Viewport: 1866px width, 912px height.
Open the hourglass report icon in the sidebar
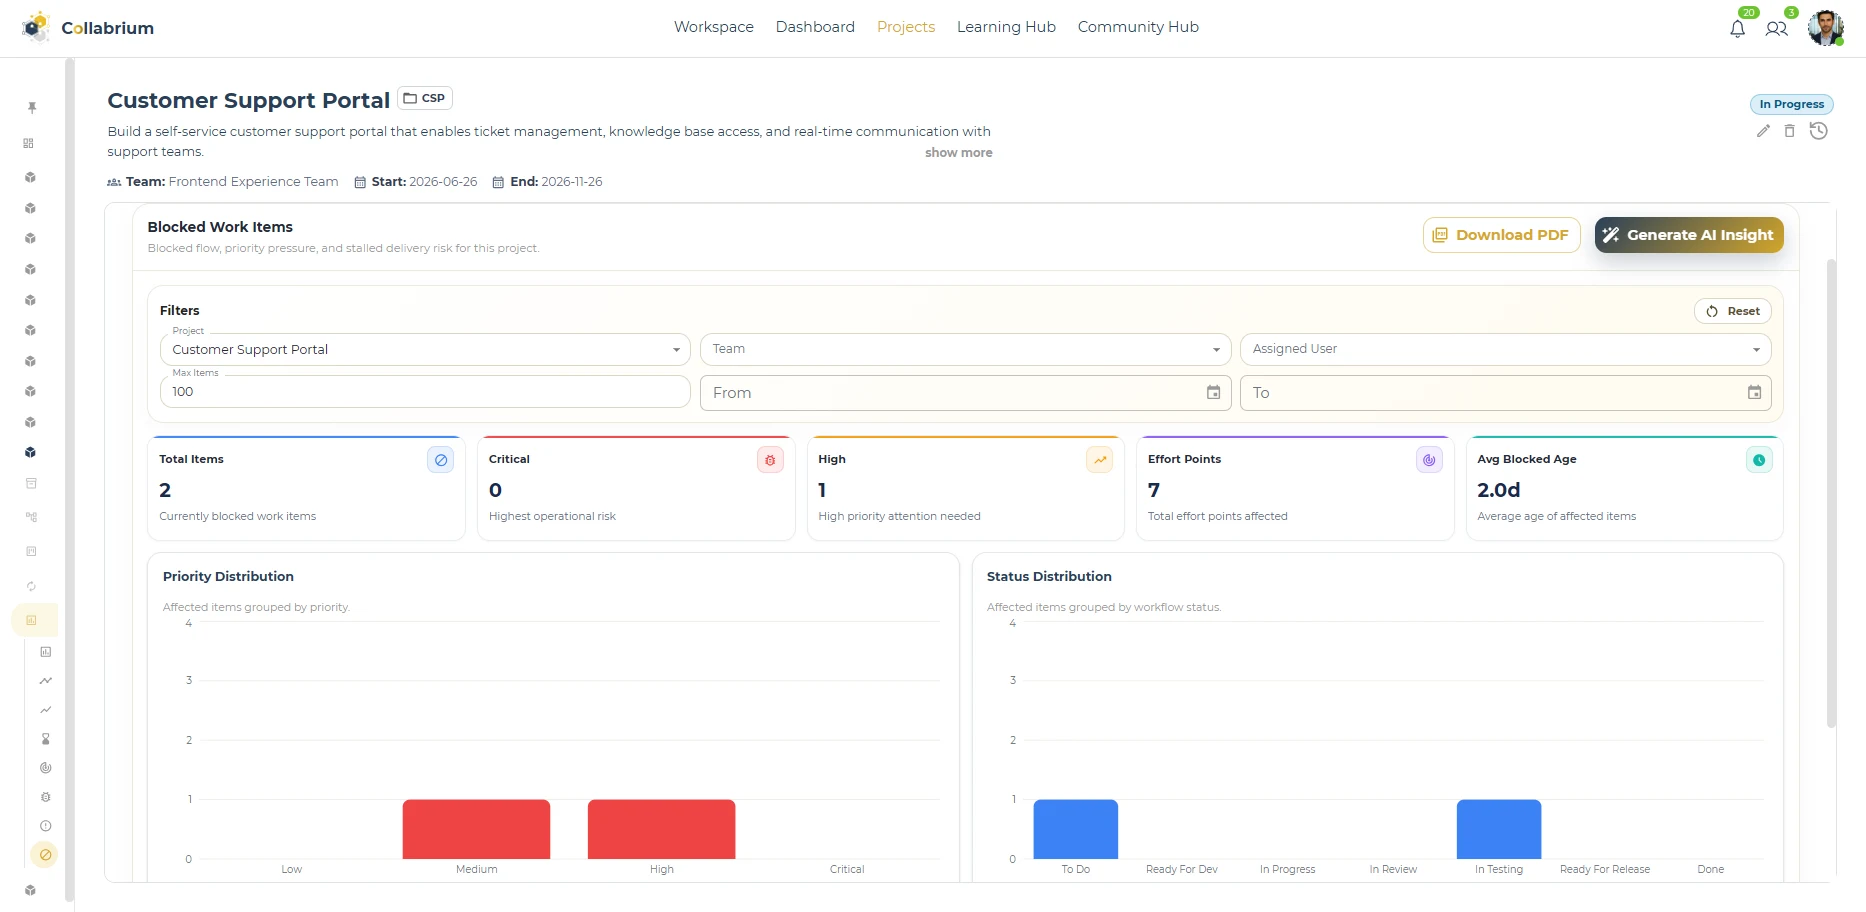(45, 739)
